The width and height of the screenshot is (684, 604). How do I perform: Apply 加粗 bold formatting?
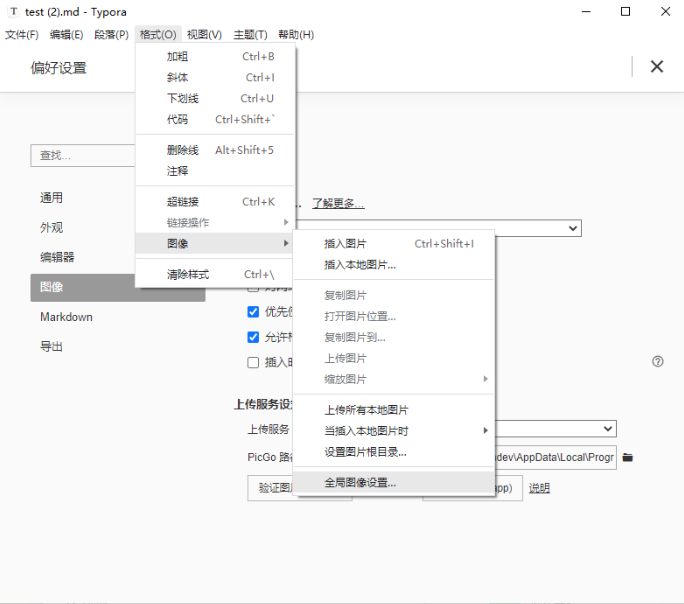pyautogui.click(x=215, y=57)
